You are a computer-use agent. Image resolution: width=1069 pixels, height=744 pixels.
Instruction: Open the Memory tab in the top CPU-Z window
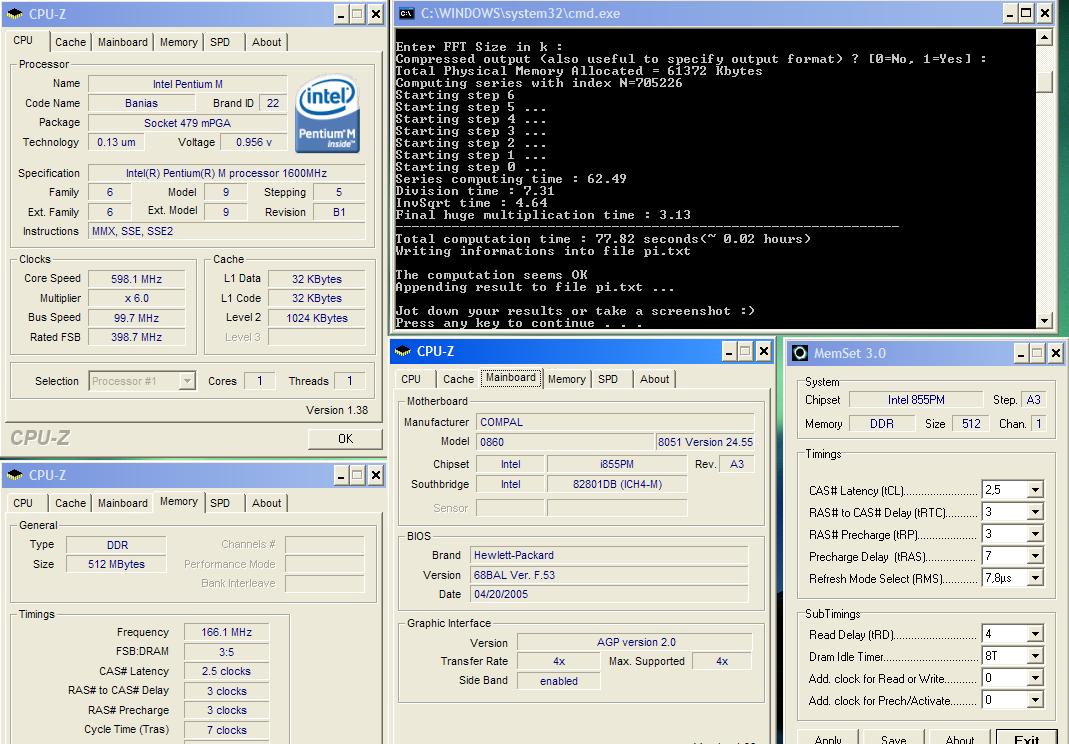coord(179,42)
